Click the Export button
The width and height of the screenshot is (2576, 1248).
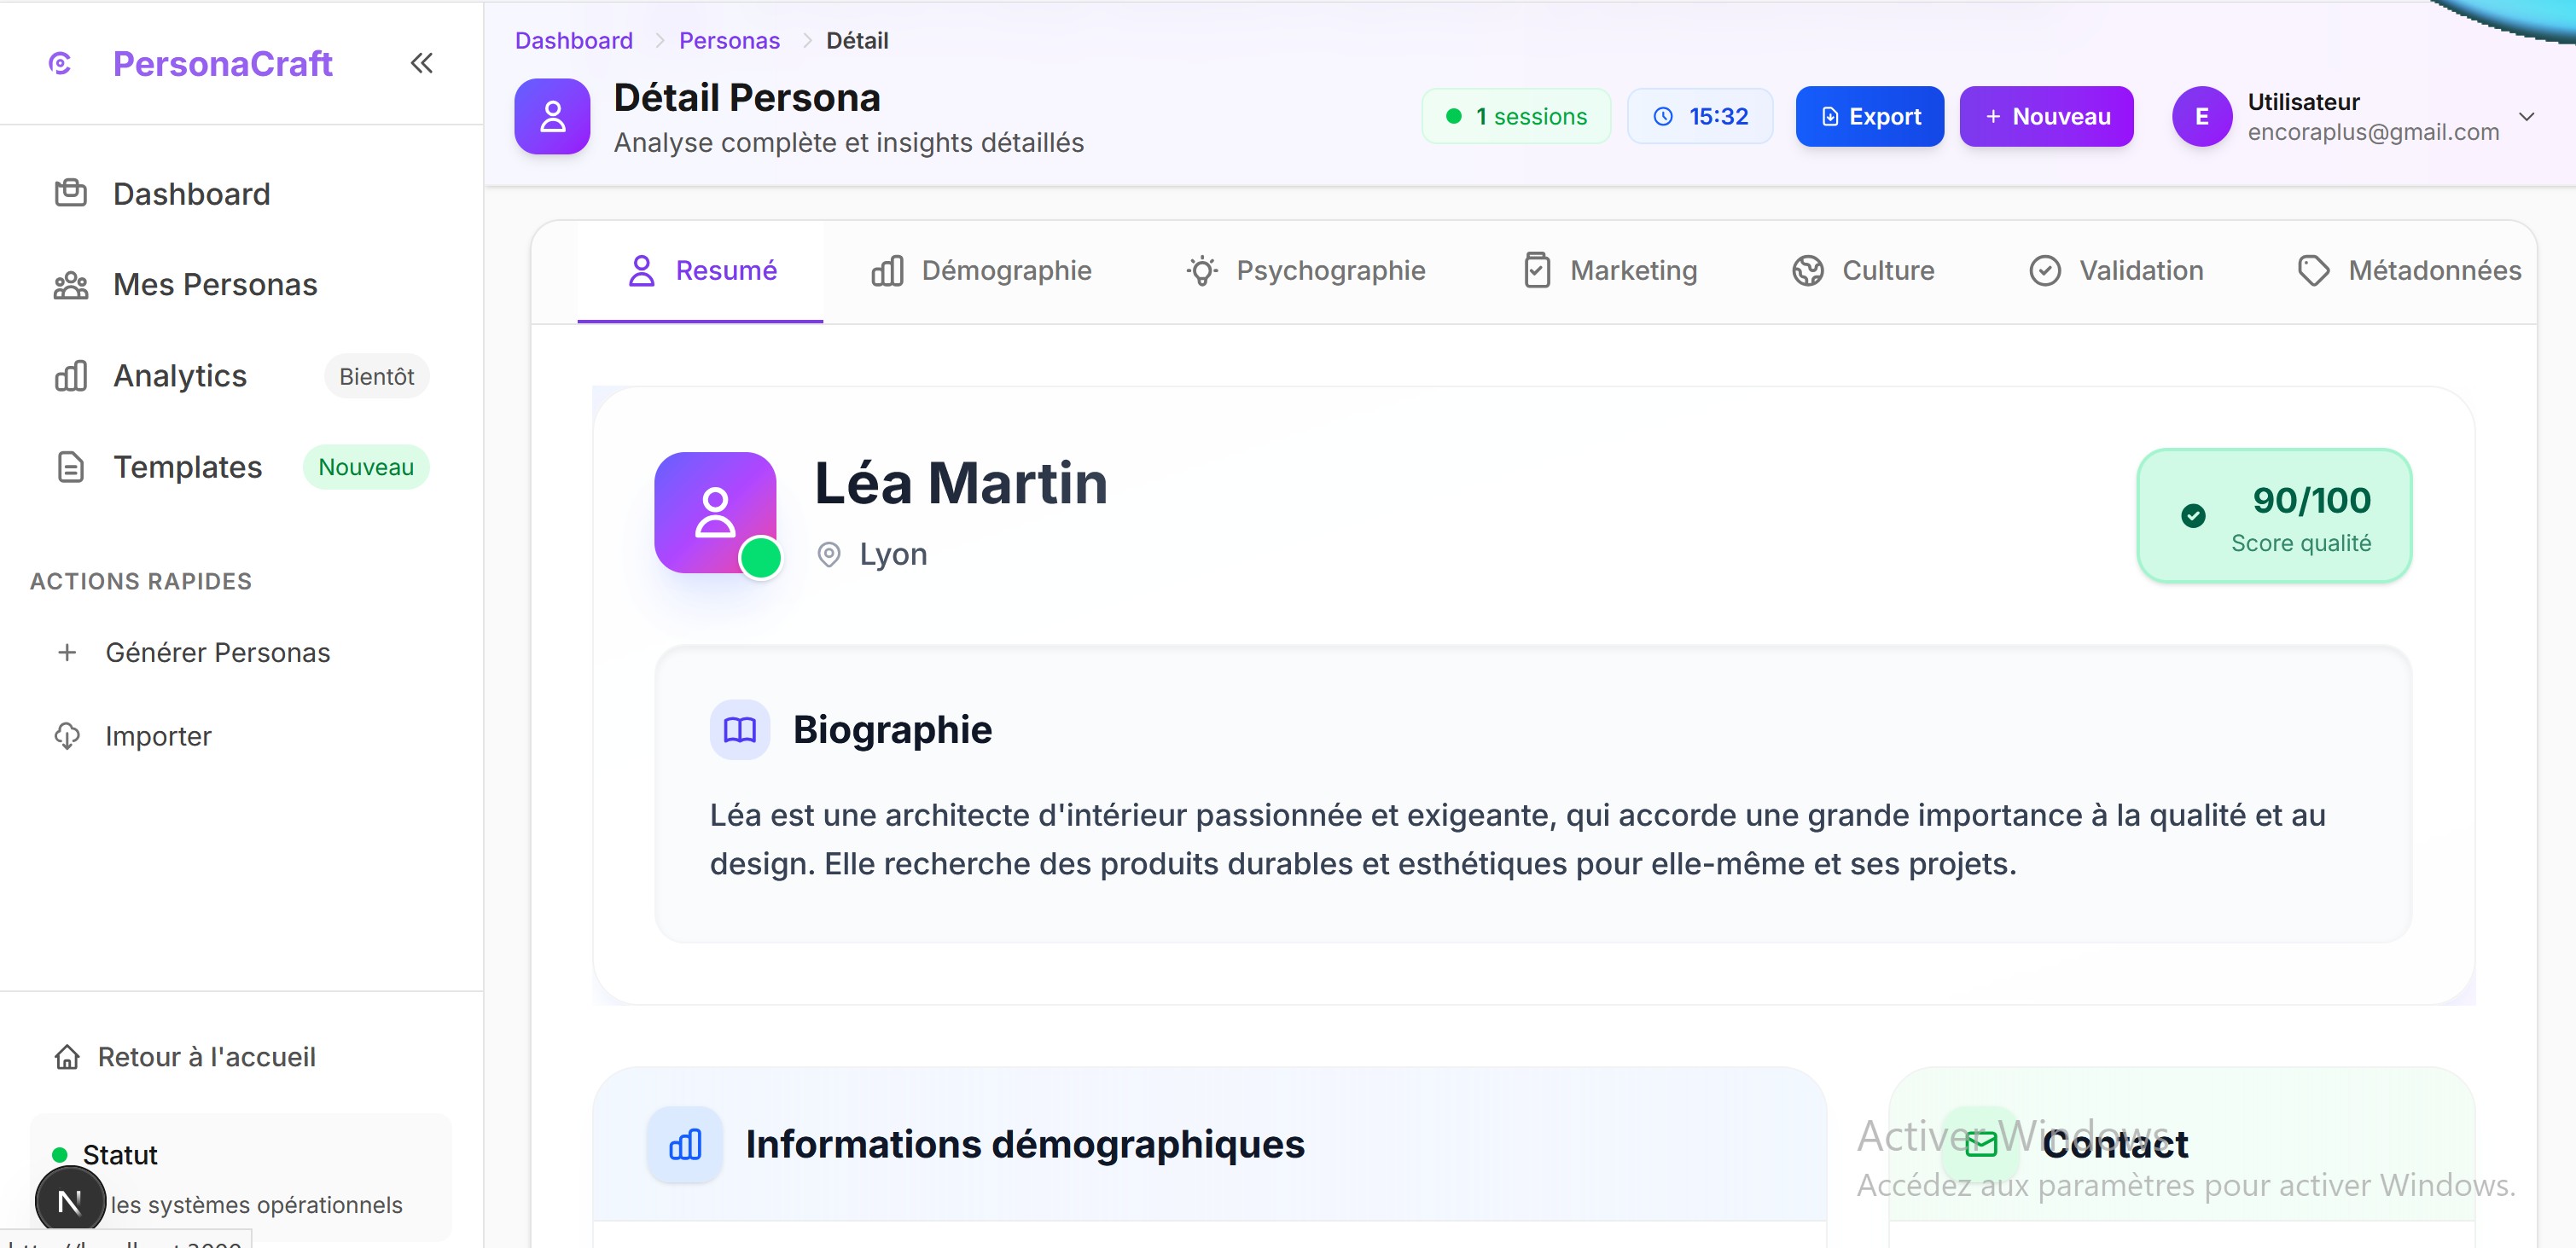pos(1869,117)
